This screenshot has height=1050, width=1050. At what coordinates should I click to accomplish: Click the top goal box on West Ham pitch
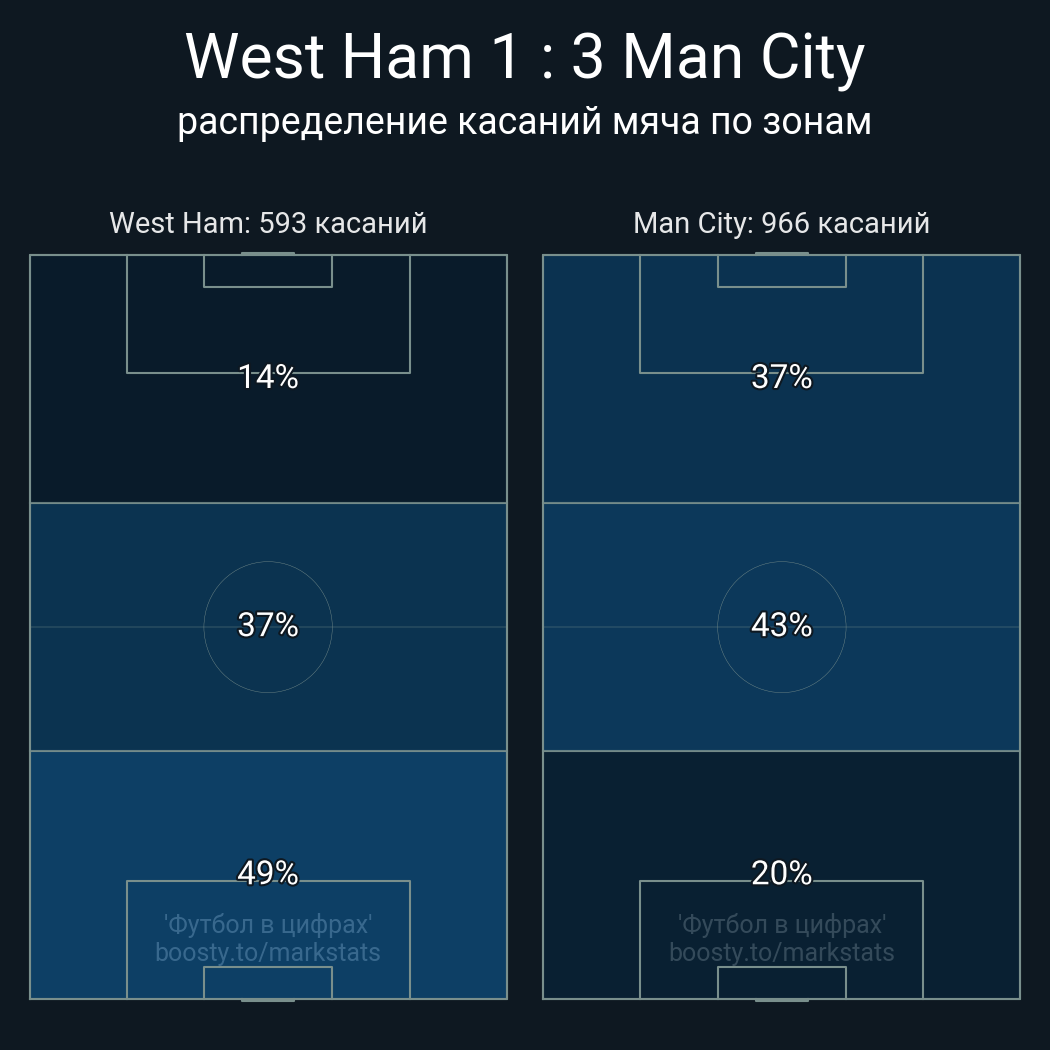pos(268,271)
